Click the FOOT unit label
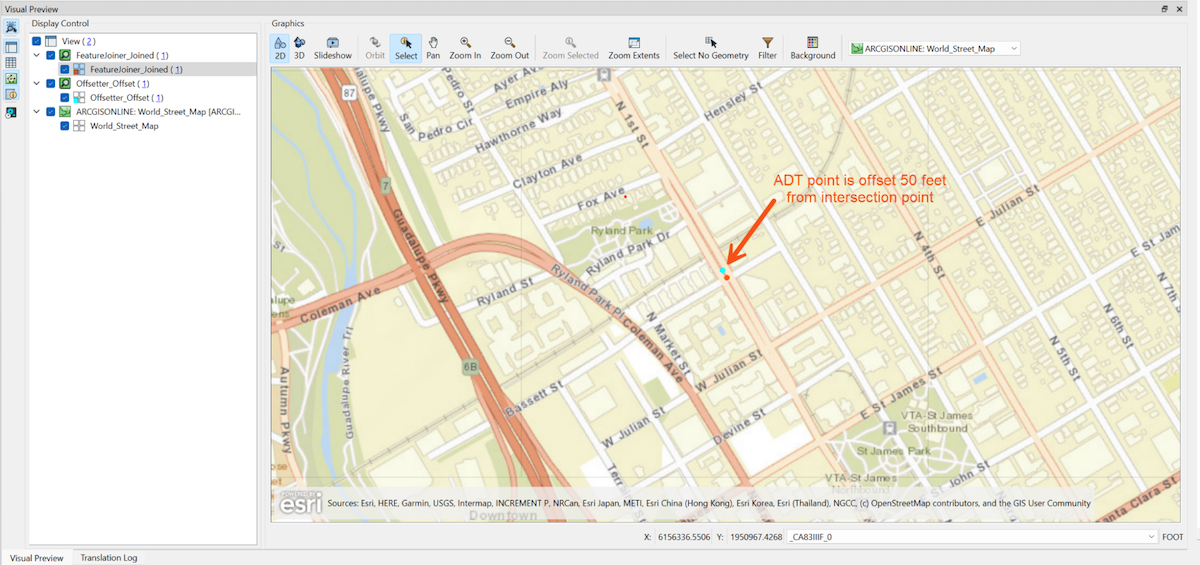 click(x=1173, y=537)
